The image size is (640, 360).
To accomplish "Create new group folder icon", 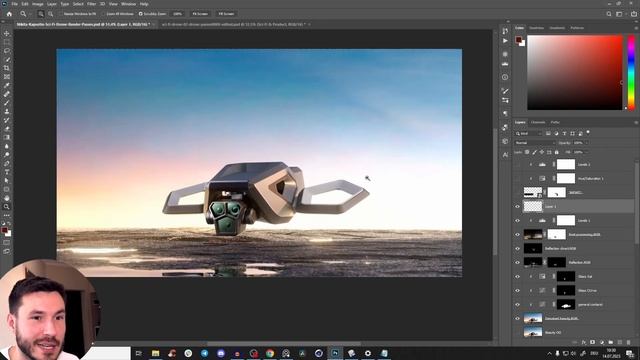I will tap(611, 342).
